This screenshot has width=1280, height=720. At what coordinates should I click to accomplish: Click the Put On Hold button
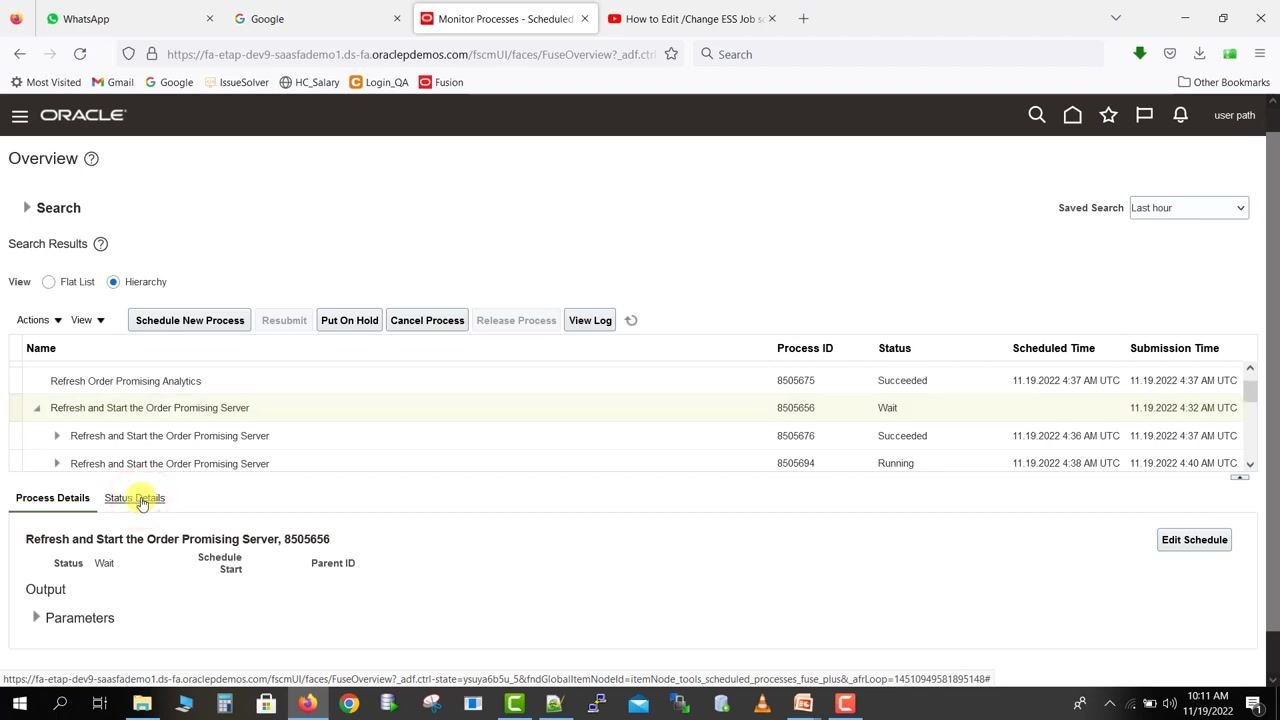tap(349, 320)
